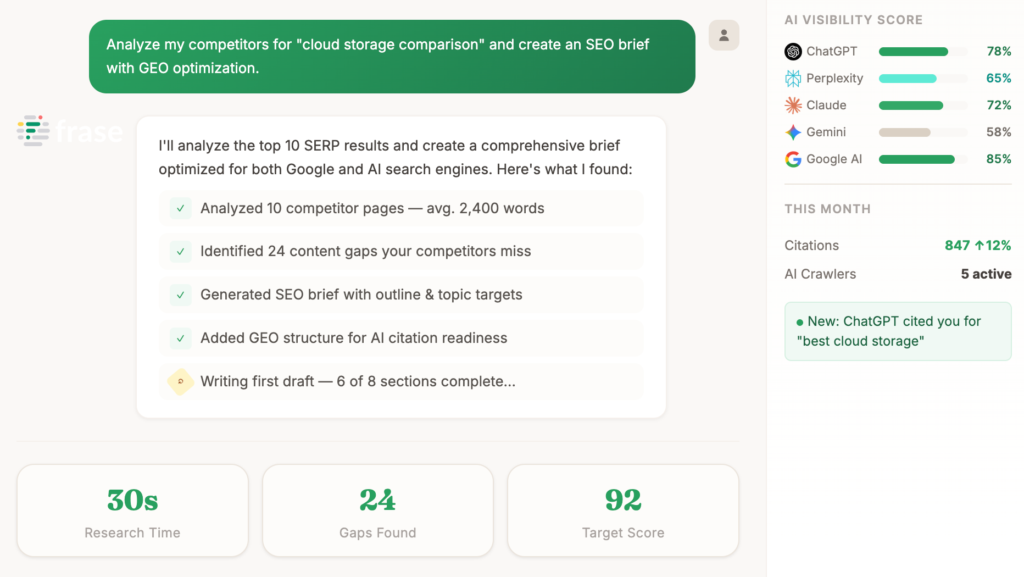The image size is (1024, 577).
Task: Select the '30s Research Time' stat card
Action: coord(131,509)
